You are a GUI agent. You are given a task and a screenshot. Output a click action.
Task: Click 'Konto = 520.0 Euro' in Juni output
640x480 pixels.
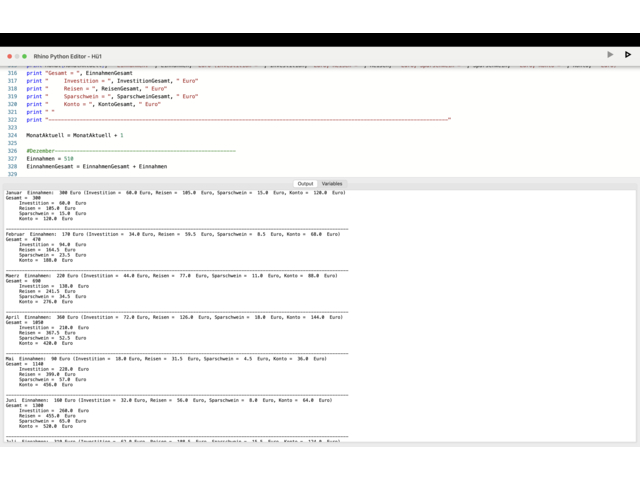click(x=46, y=426)
